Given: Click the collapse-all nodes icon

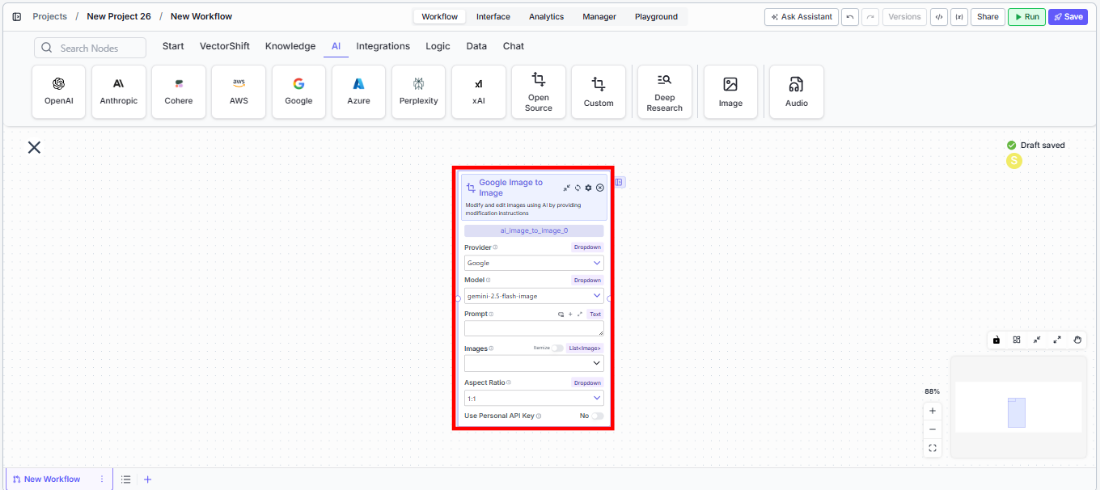Looking at the screenshot, I should tap(1037, 340).
